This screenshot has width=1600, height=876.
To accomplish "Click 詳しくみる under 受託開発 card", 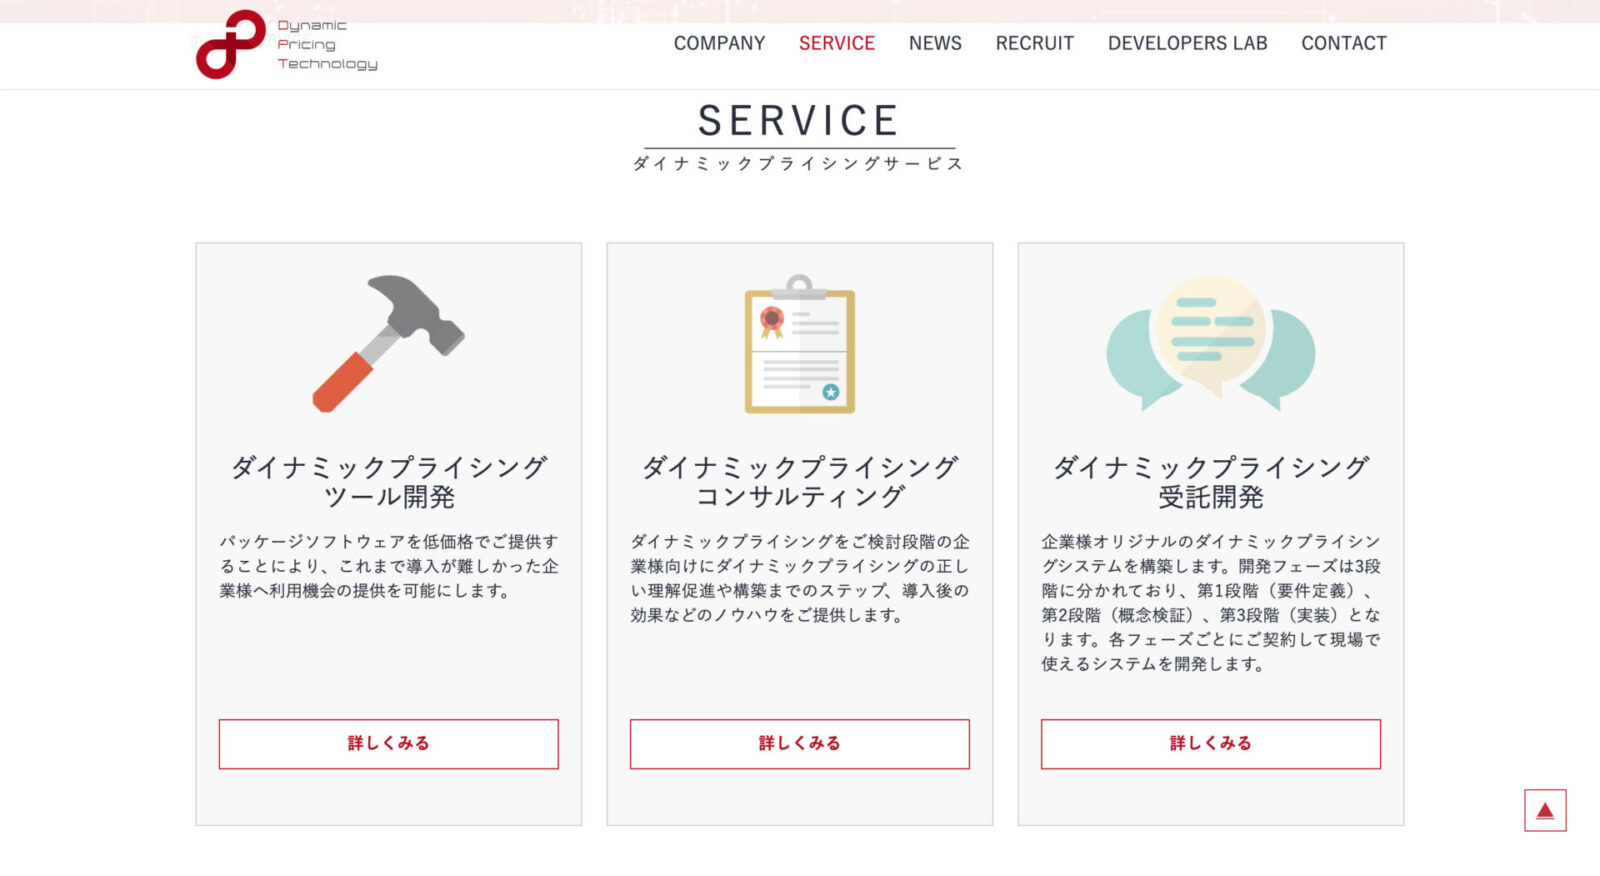I will tap(1210, 744).
